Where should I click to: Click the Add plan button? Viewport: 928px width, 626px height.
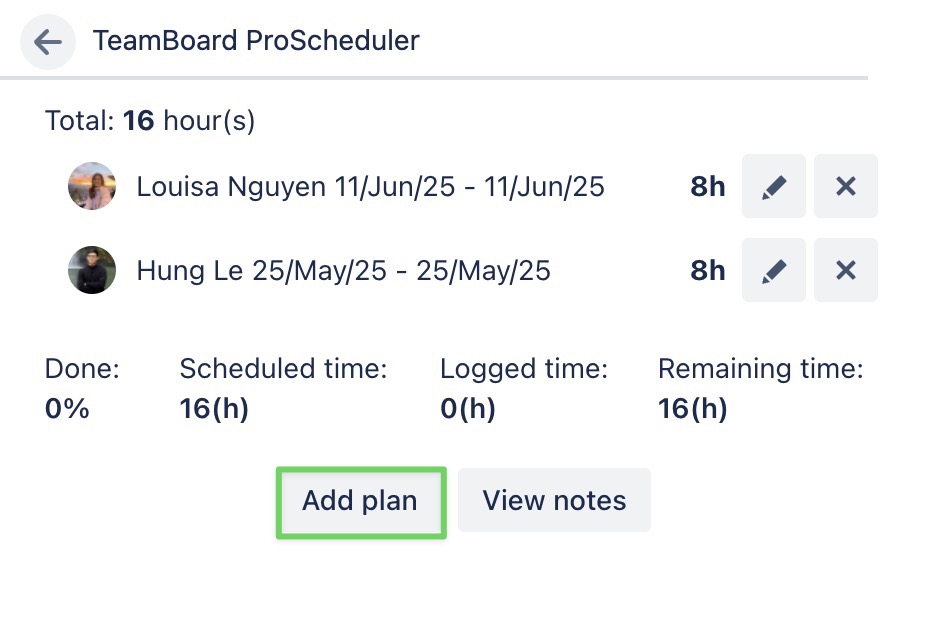(360, 502)
